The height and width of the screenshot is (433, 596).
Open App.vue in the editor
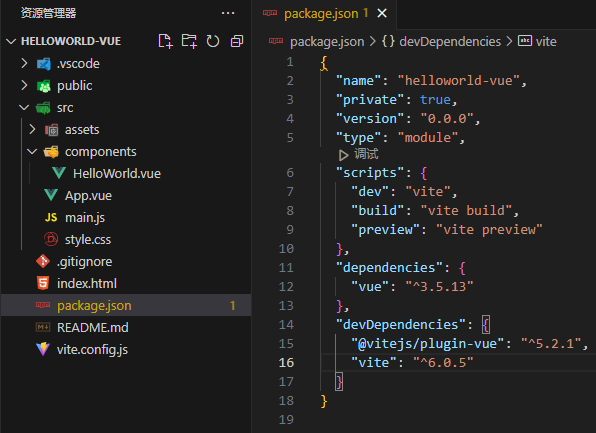click(x=88, y=195)
